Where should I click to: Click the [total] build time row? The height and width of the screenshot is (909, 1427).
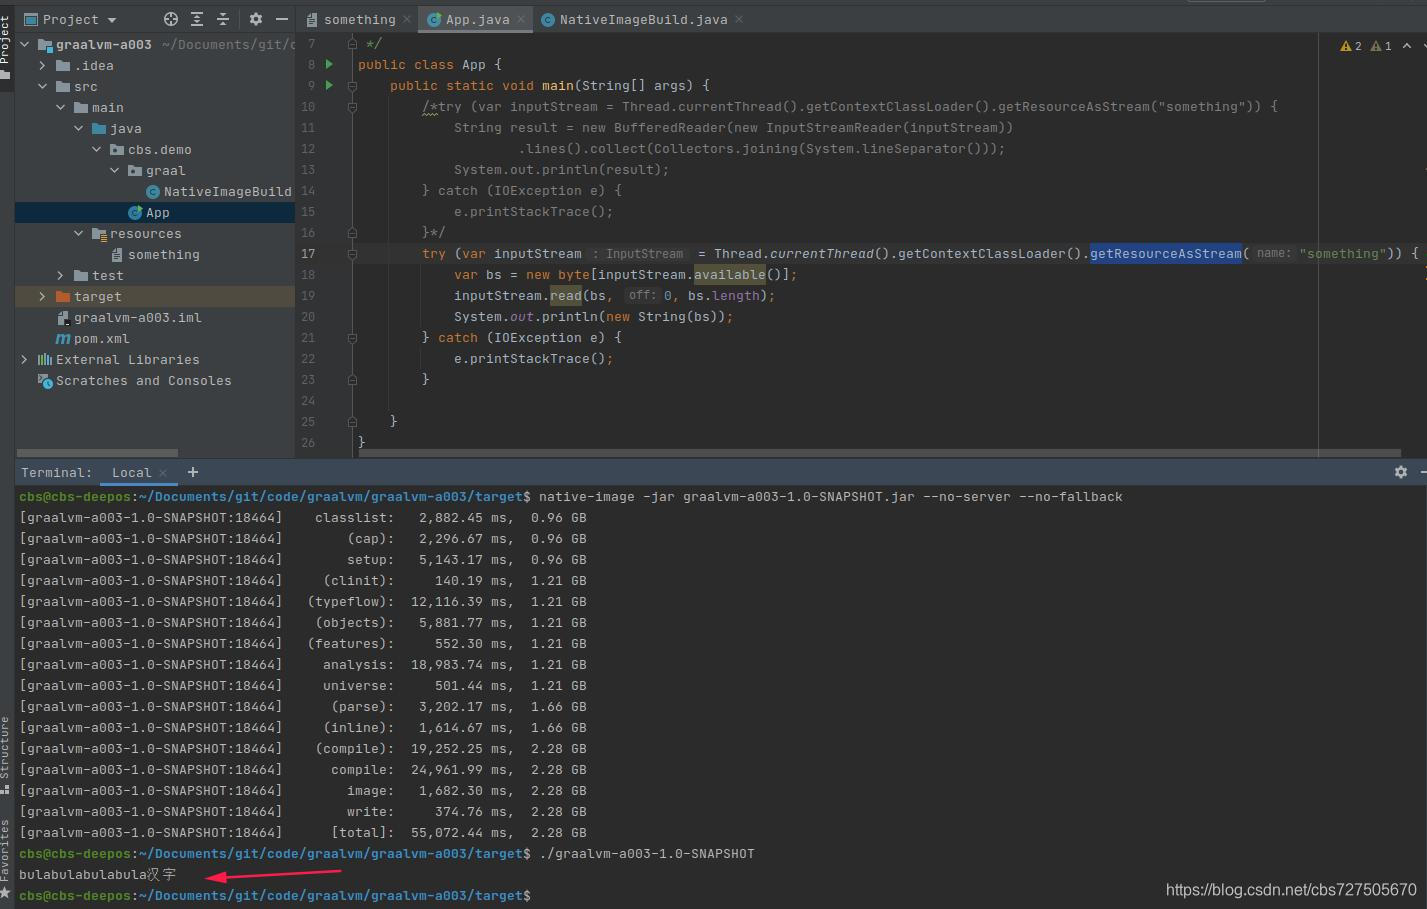[303, 833]
